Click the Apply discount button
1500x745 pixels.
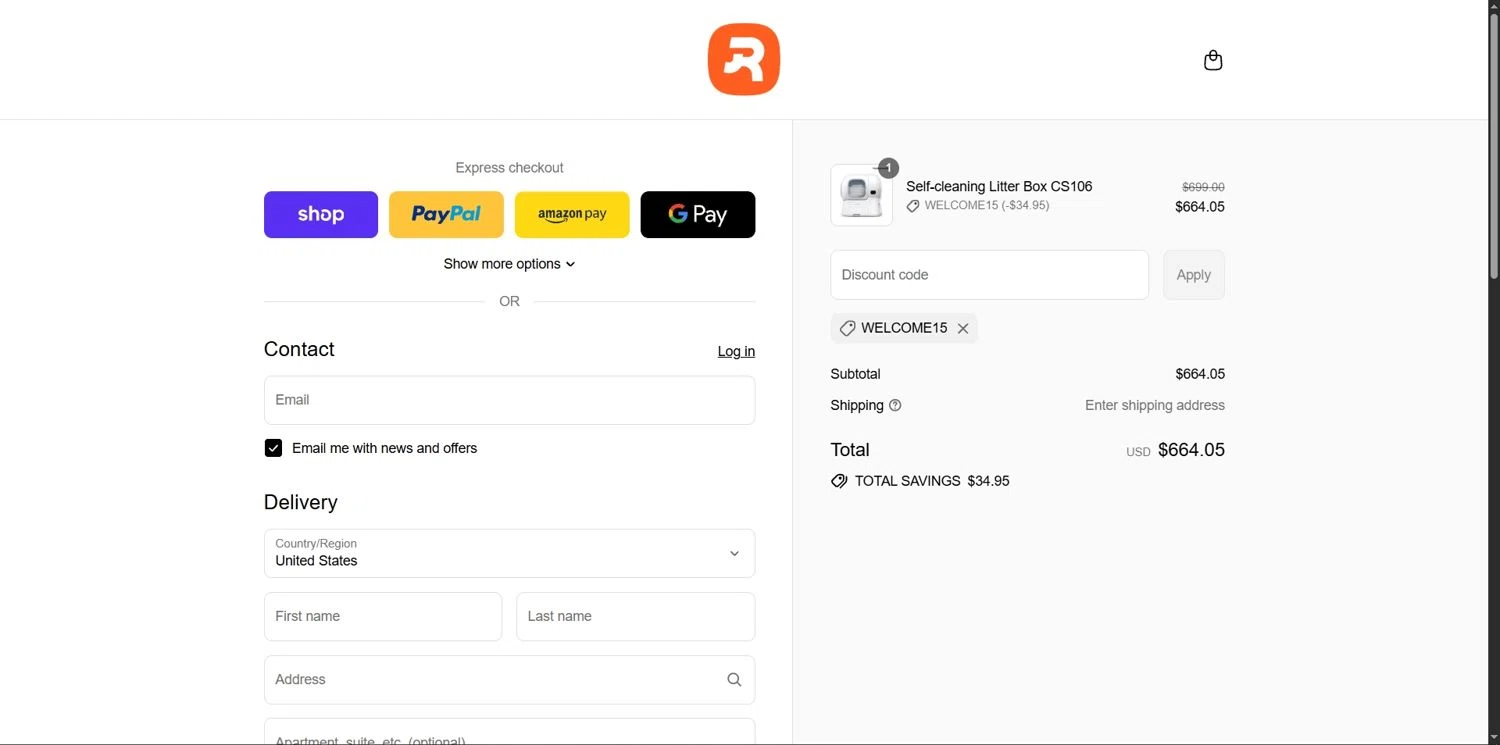[1194, 275]
